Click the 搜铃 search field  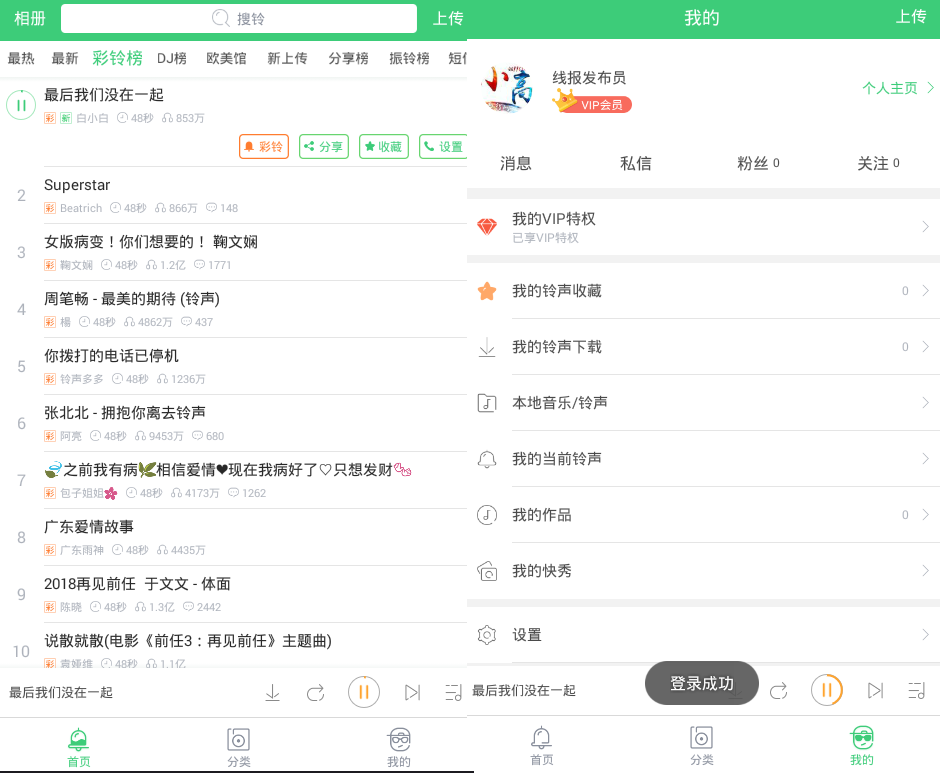tap(239, 18)
